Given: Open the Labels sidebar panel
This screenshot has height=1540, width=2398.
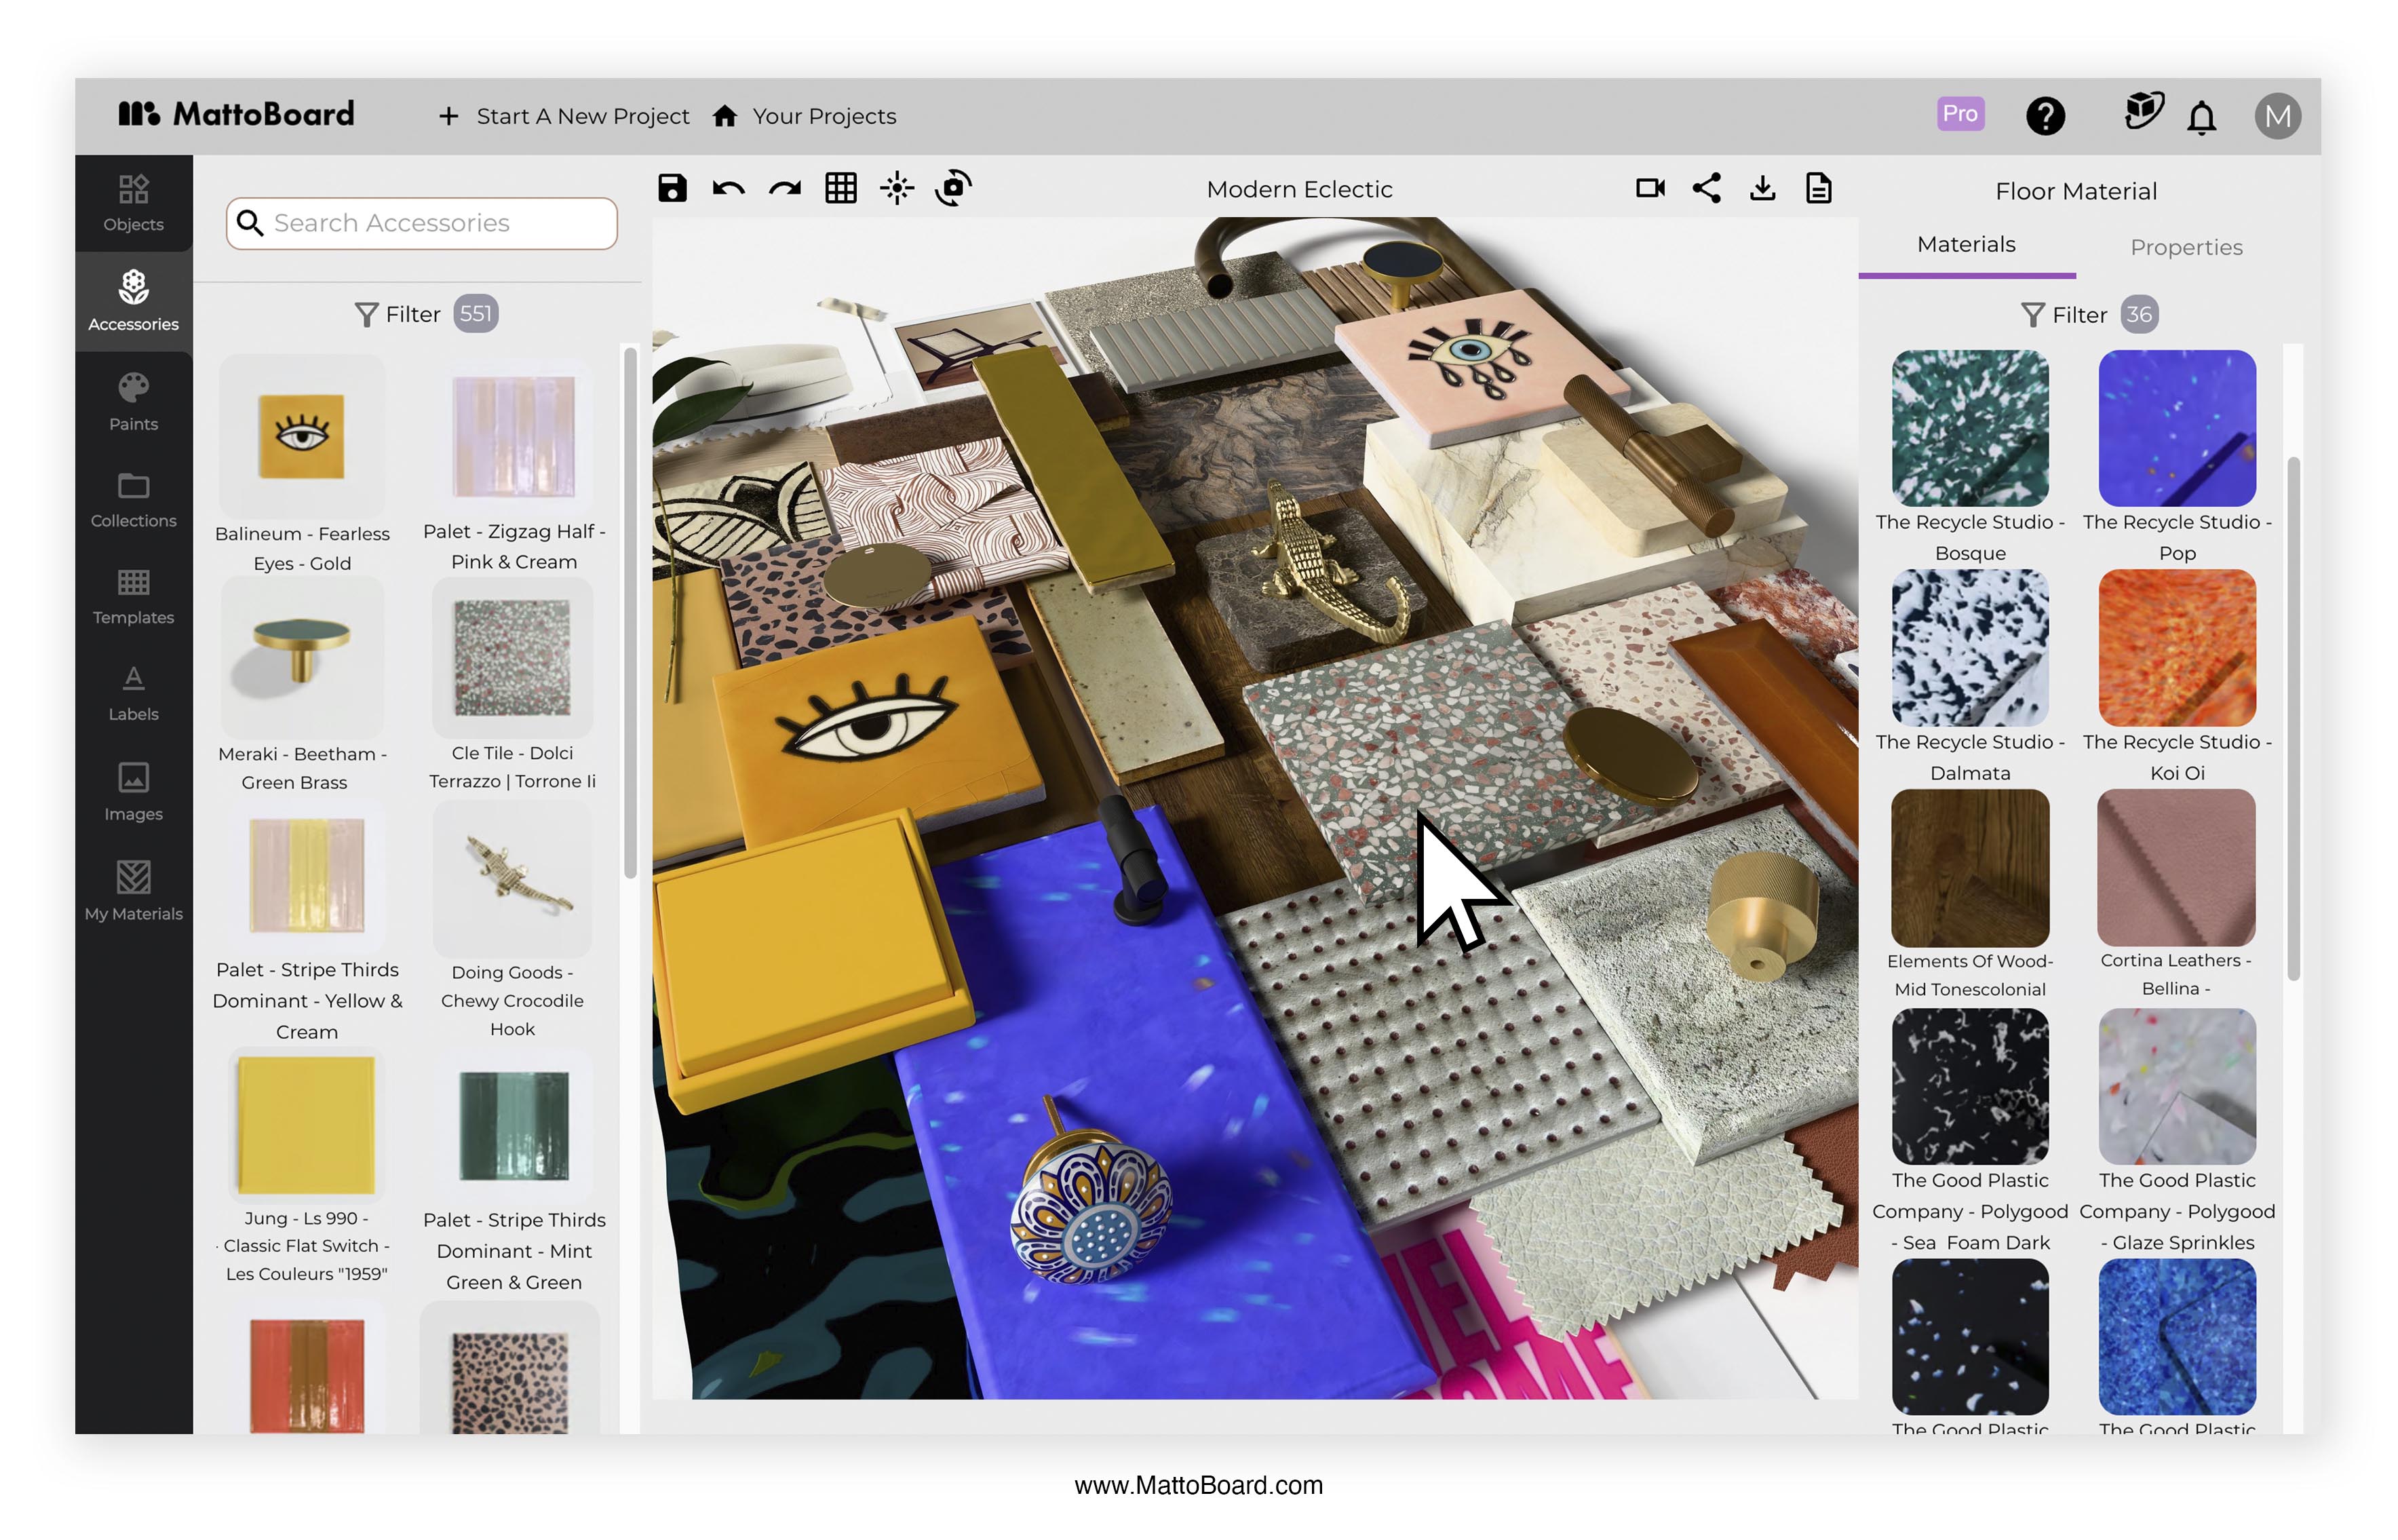Looking at the screenshot, I should coord(134,693).
